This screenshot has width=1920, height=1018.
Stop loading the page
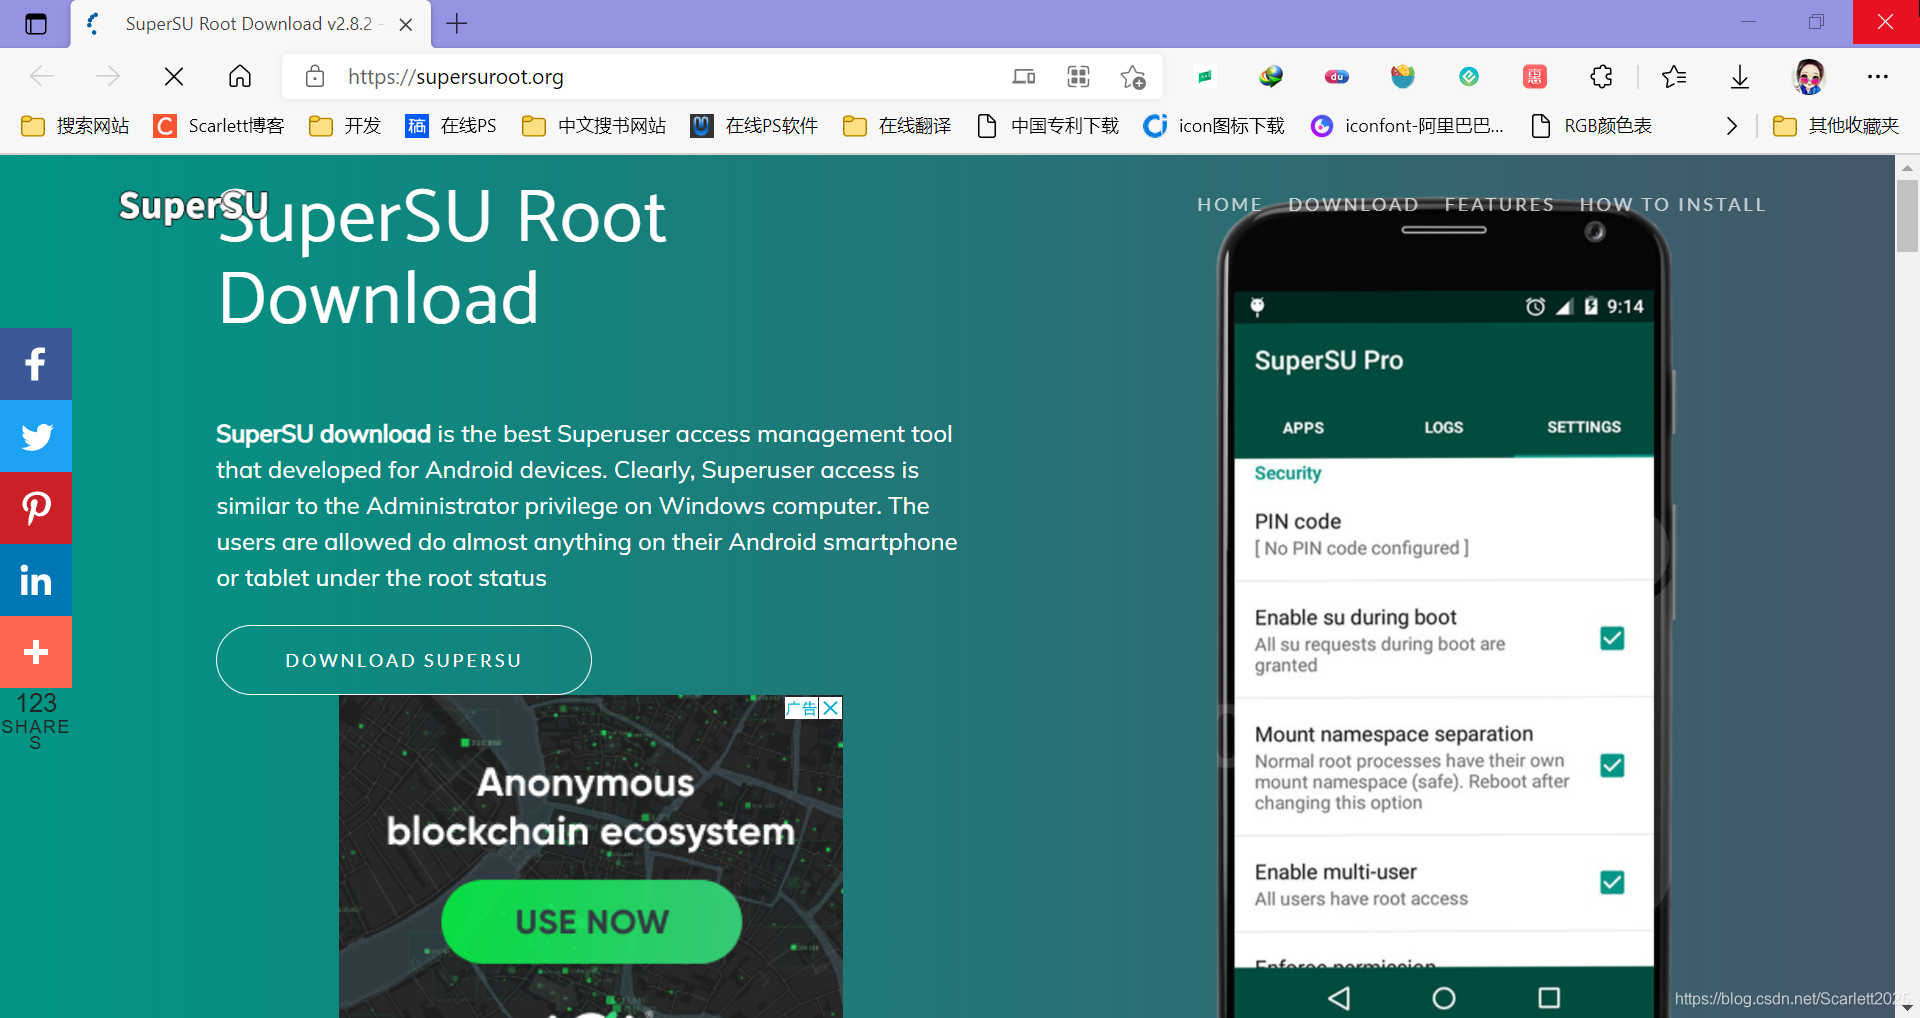click(173, 76)
